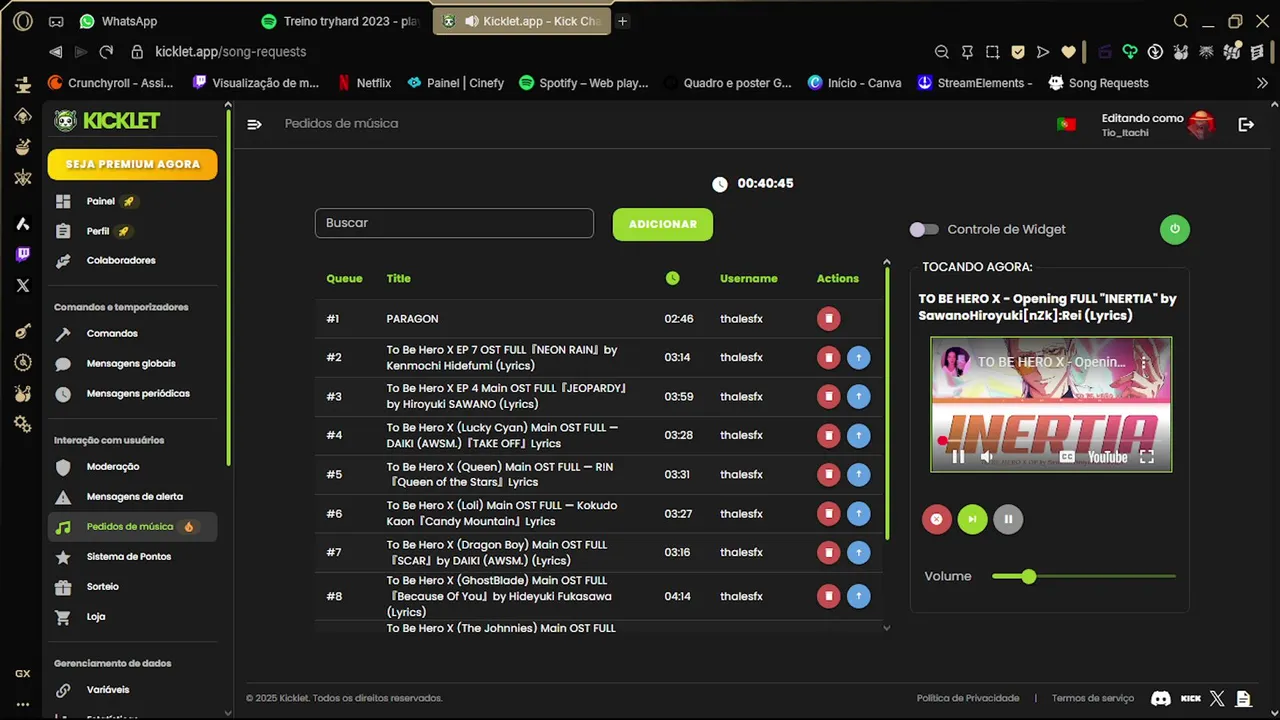The width and height of the screenshot is (1280, 720).
Task: Open Discord icon in footer
Action: pos(1161,698)
